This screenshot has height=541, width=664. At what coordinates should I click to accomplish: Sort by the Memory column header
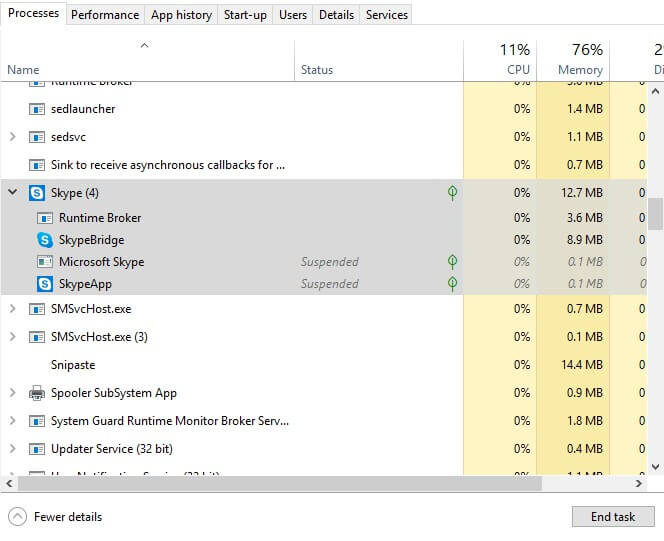(573, 60)
